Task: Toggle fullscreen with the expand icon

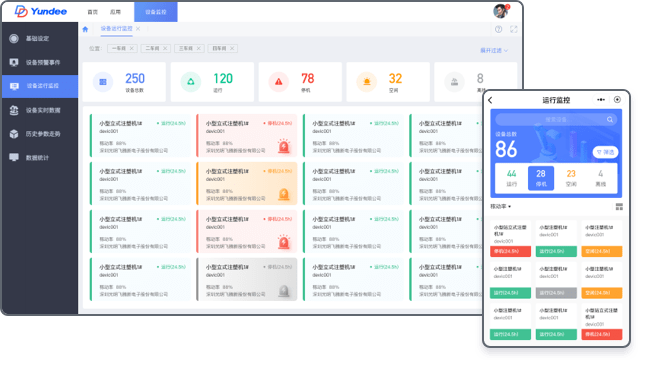Action: tap(513, 29)
